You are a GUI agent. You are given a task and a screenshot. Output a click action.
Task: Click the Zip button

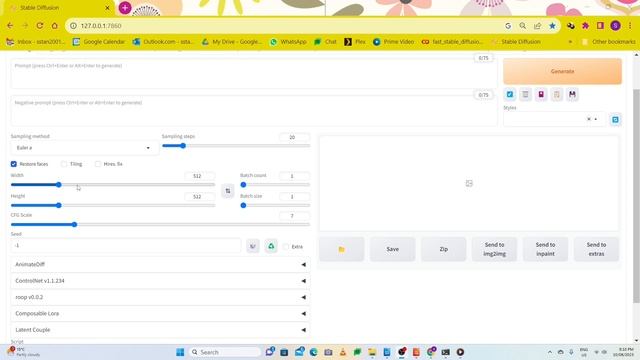coord(444,249)
